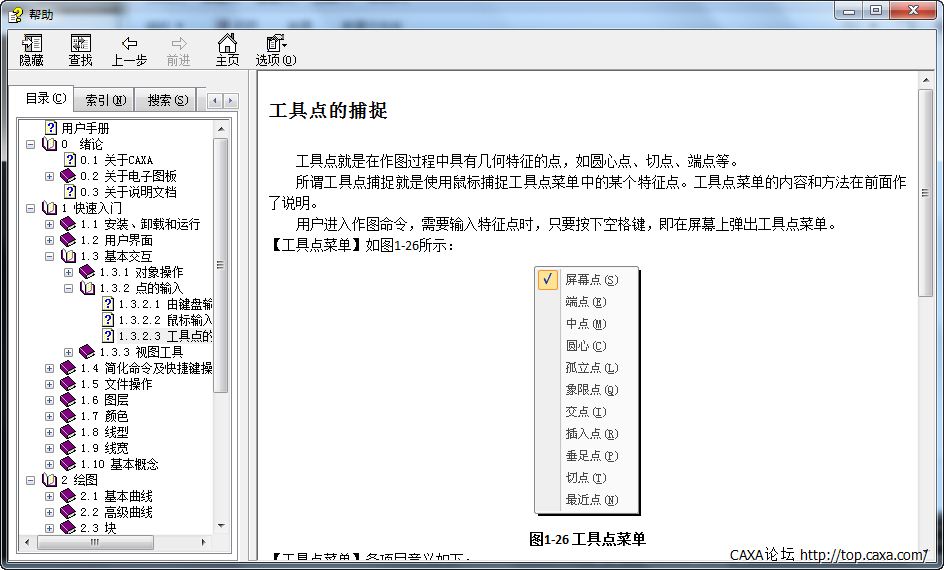
Task: Switch to the 索引(N) tab
Action: 105,101
